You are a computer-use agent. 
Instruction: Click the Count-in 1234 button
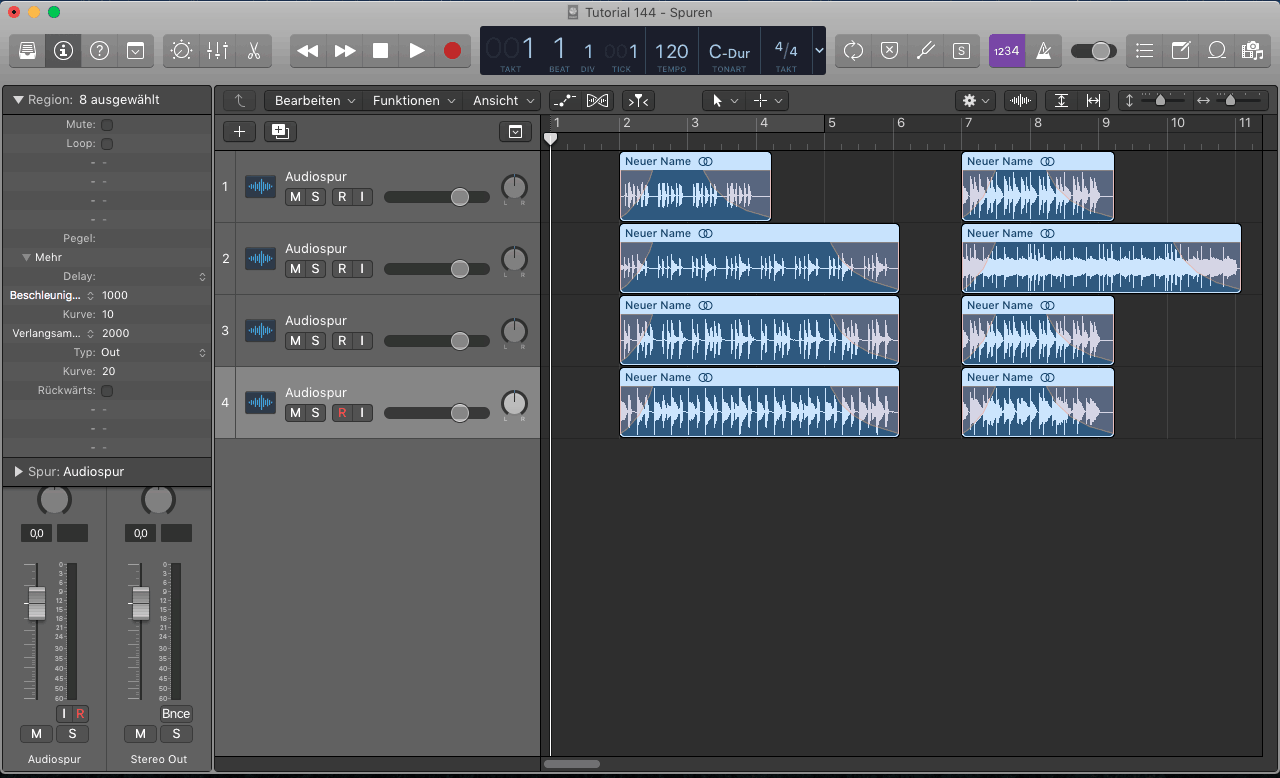click(x=1007, y=51)
